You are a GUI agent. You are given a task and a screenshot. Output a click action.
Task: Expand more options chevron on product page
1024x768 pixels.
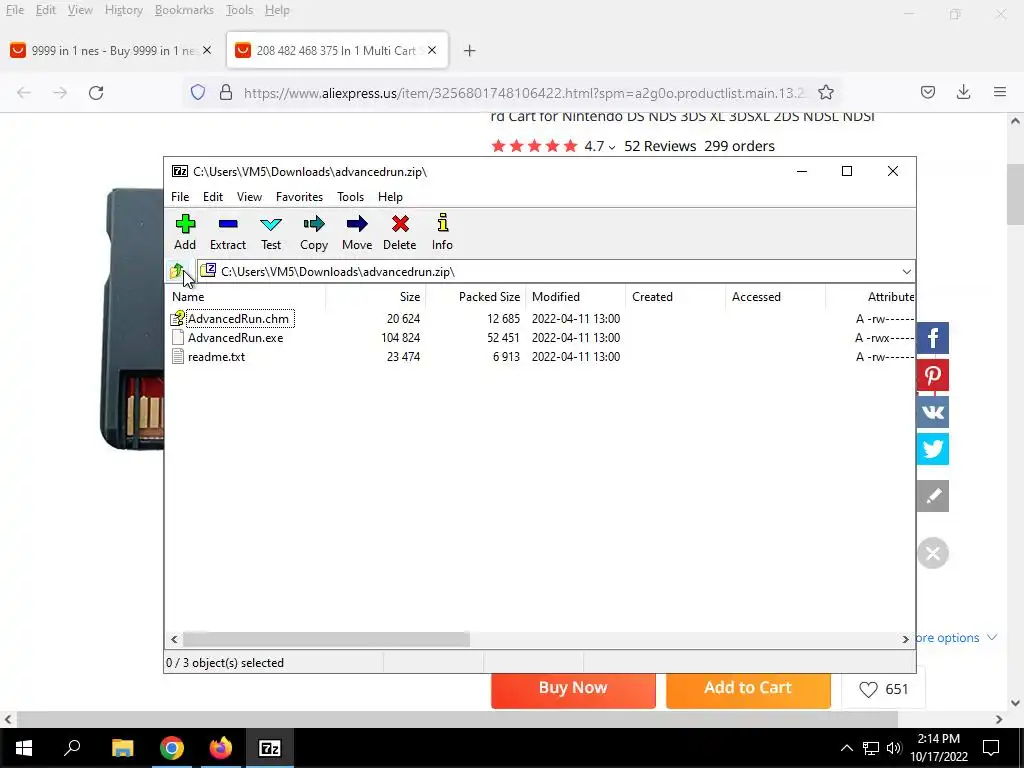[992, 637]
